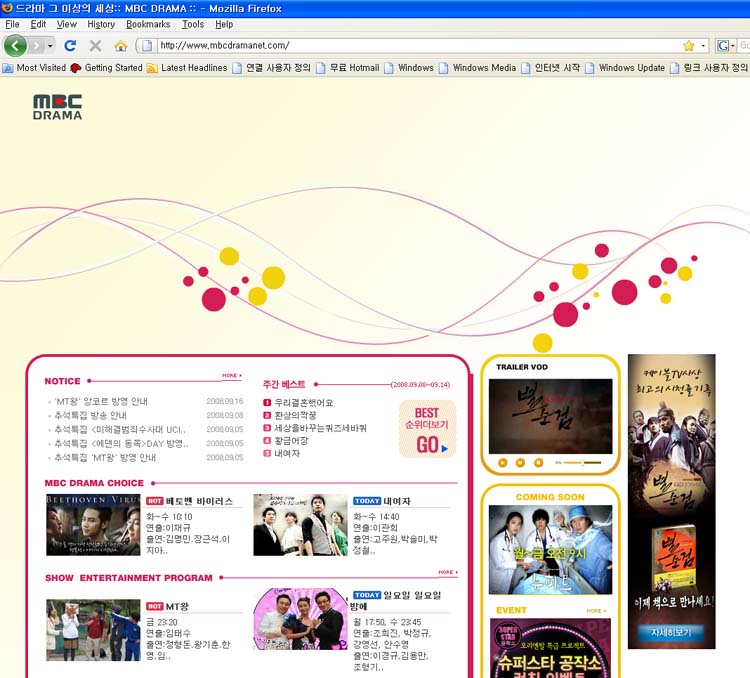Viewport: 750px width, 678px height.
Task: Click MORE link in EVENT section
Action: tap(596, 611)
